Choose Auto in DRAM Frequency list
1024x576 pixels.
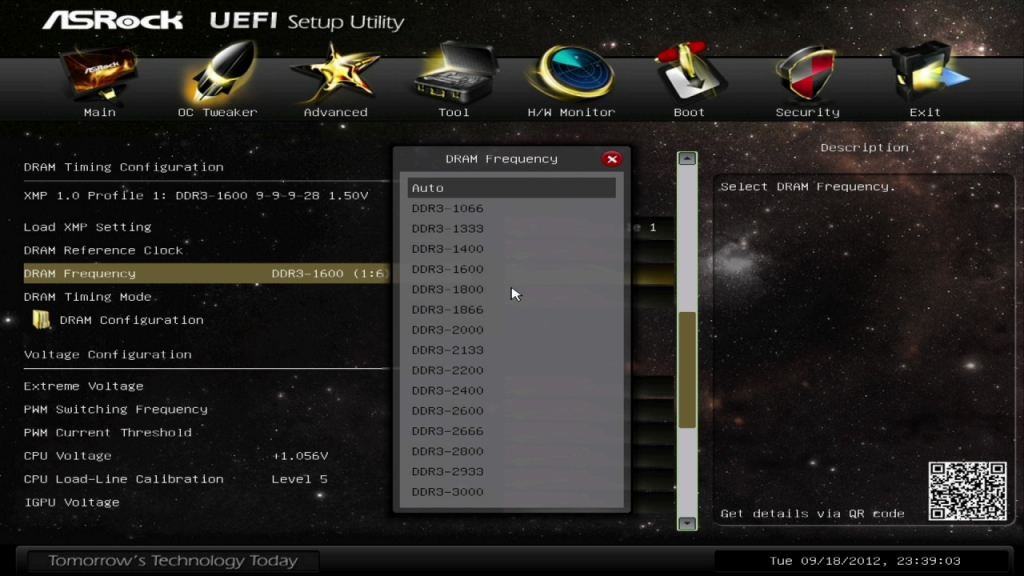[511, 188]
